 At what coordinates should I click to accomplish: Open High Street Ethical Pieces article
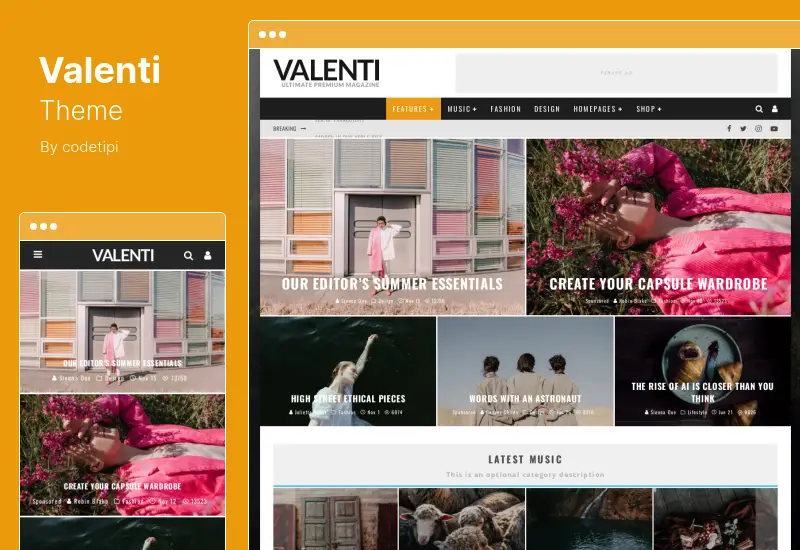coord(348,371)
